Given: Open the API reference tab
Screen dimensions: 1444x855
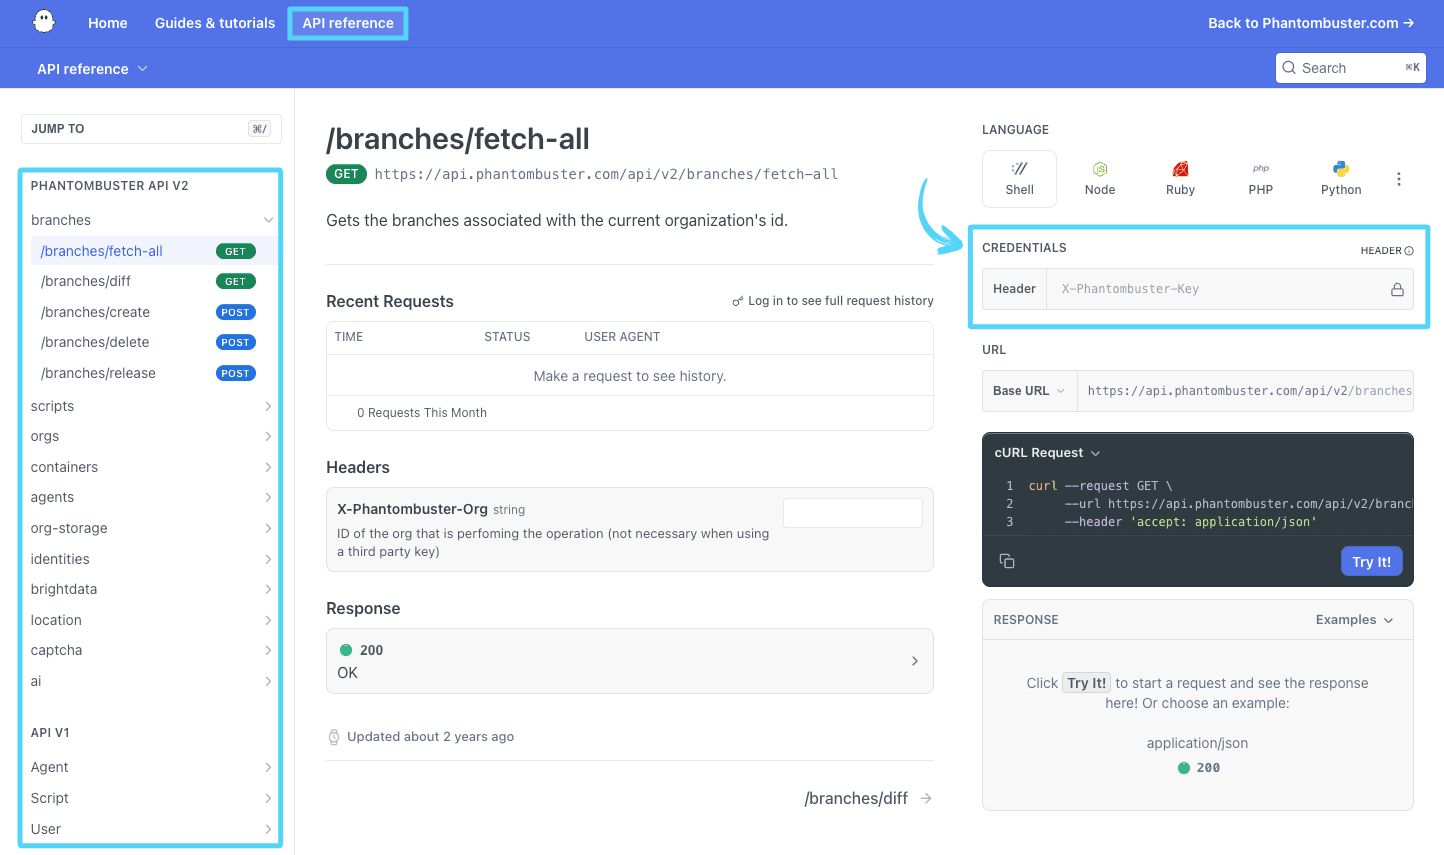Looking at the screenshot, I should [x=348, y=23].
